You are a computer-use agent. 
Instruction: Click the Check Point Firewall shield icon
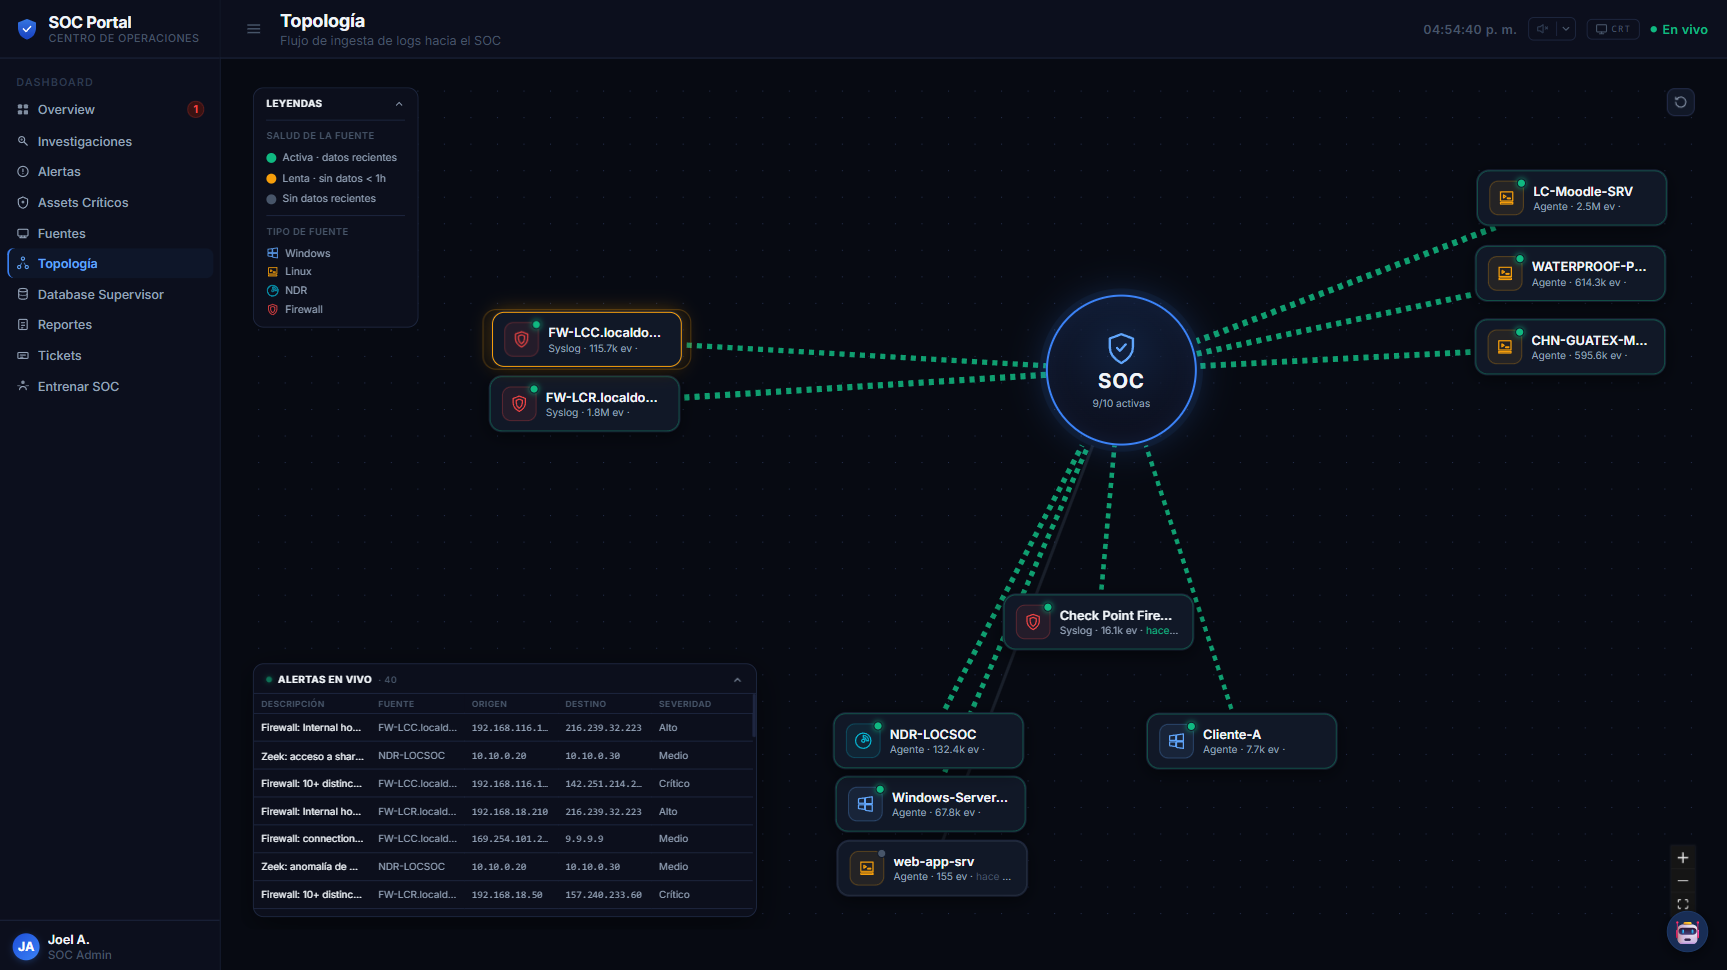[x=1033, y=622]
